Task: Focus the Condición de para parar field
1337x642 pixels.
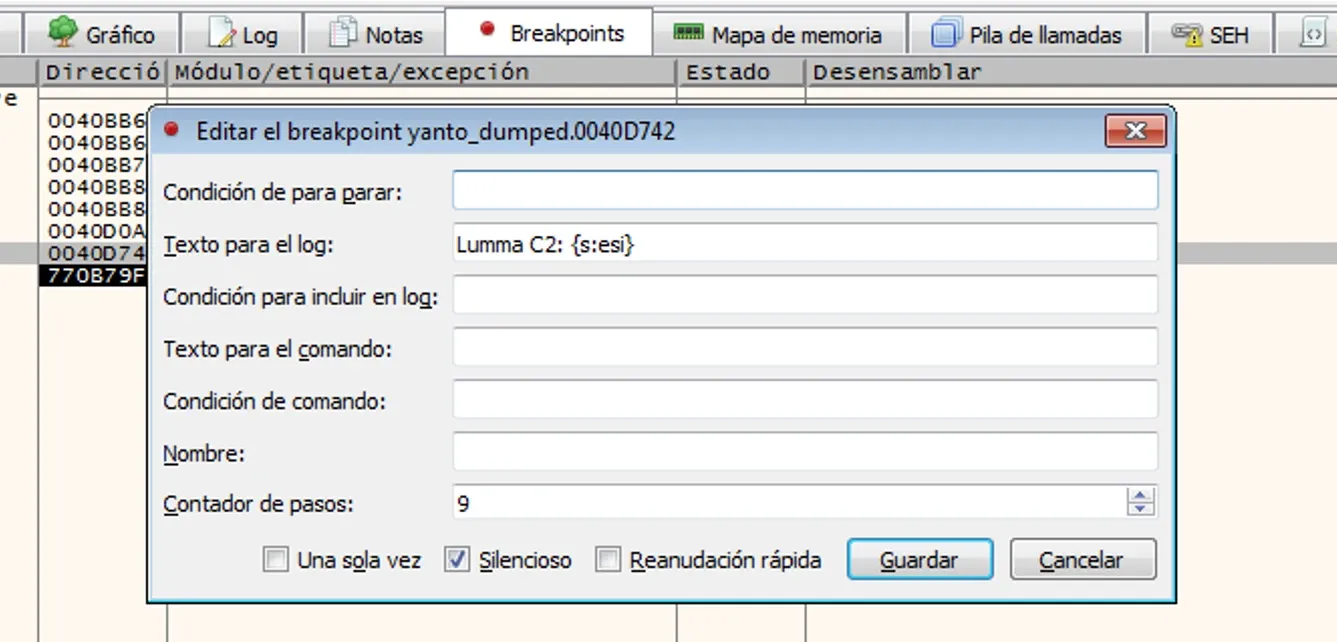Action: [x=805, y=190]
